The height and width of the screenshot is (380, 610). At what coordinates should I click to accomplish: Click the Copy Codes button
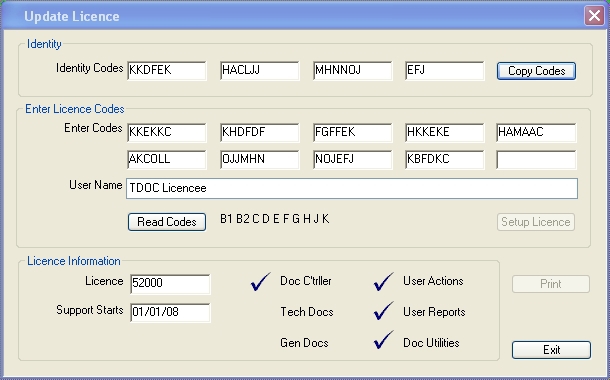(x=536, y=71)
